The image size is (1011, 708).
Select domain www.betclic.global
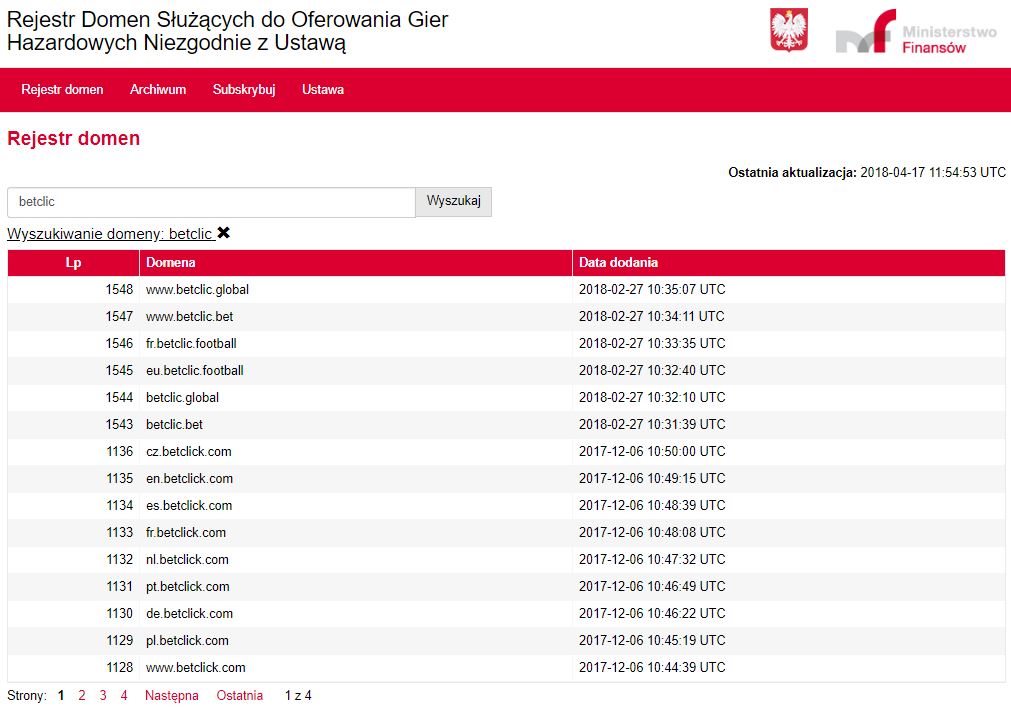pyautogui.click(x=197, y=290)
